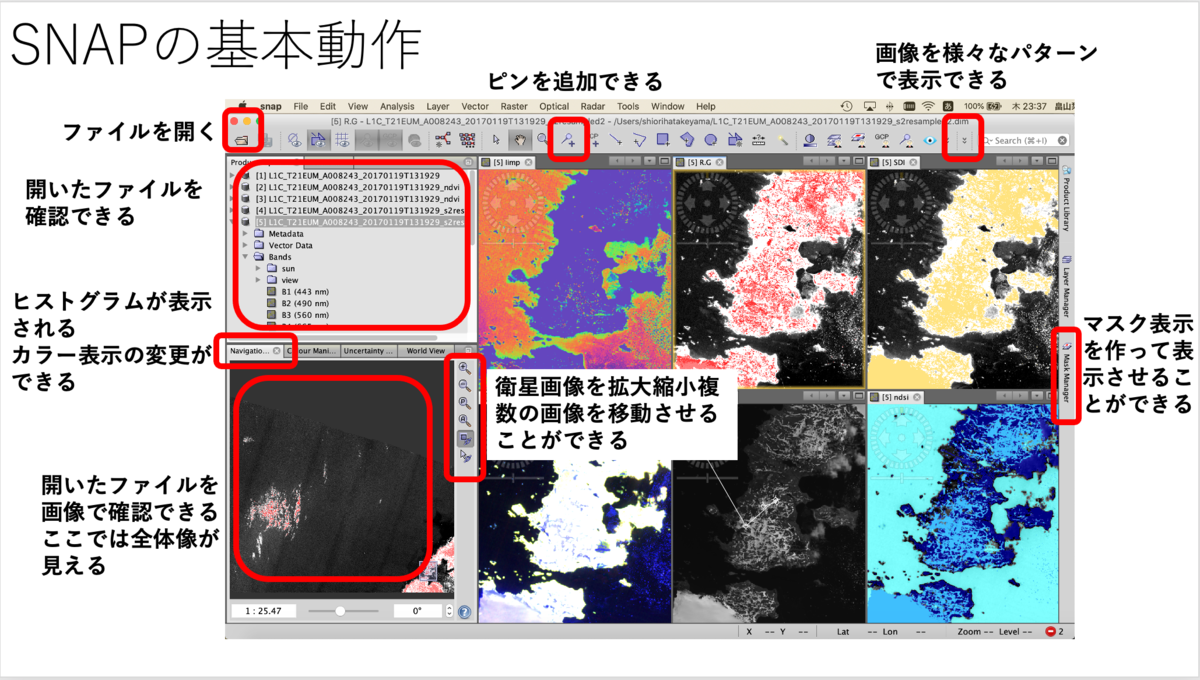Select the Draw Rectangle tool
Image resolution: width=1200 pixels, height=680 pixels.
[663, 141]
